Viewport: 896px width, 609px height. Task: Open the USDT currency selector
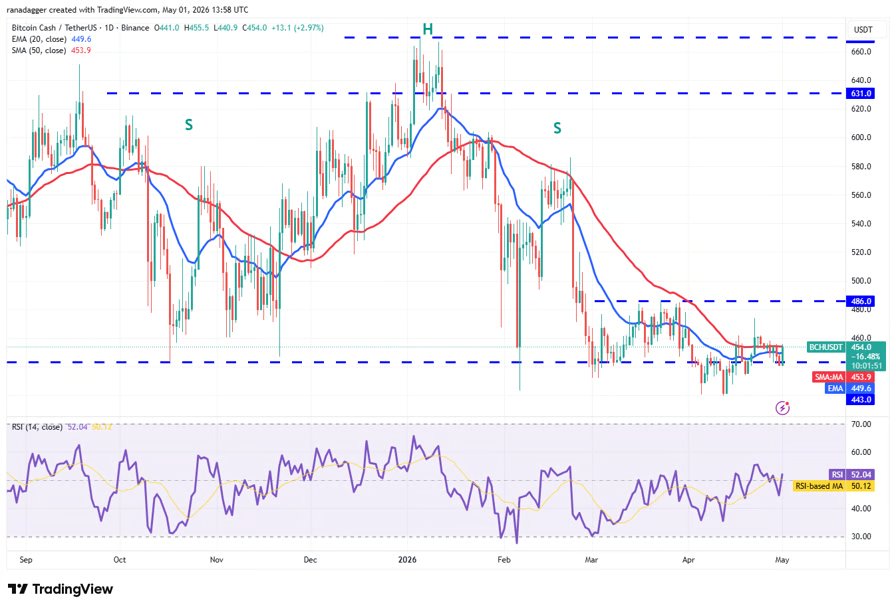tap(863, 30)
